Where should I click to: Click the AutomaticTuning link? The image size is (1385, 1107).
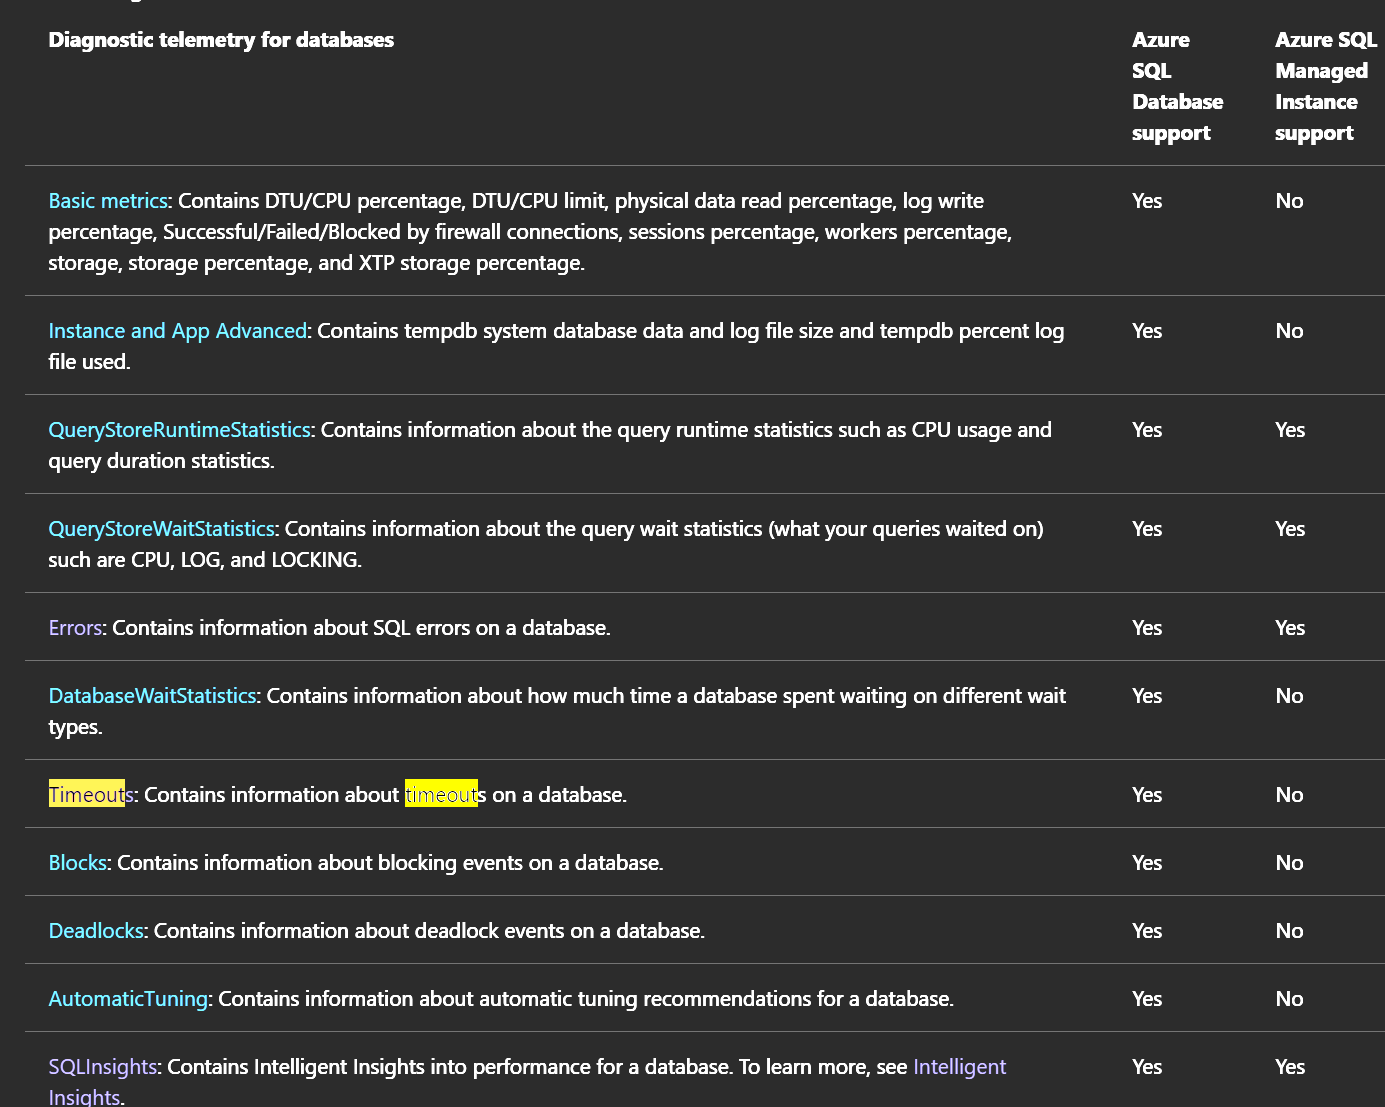point(128,999)
